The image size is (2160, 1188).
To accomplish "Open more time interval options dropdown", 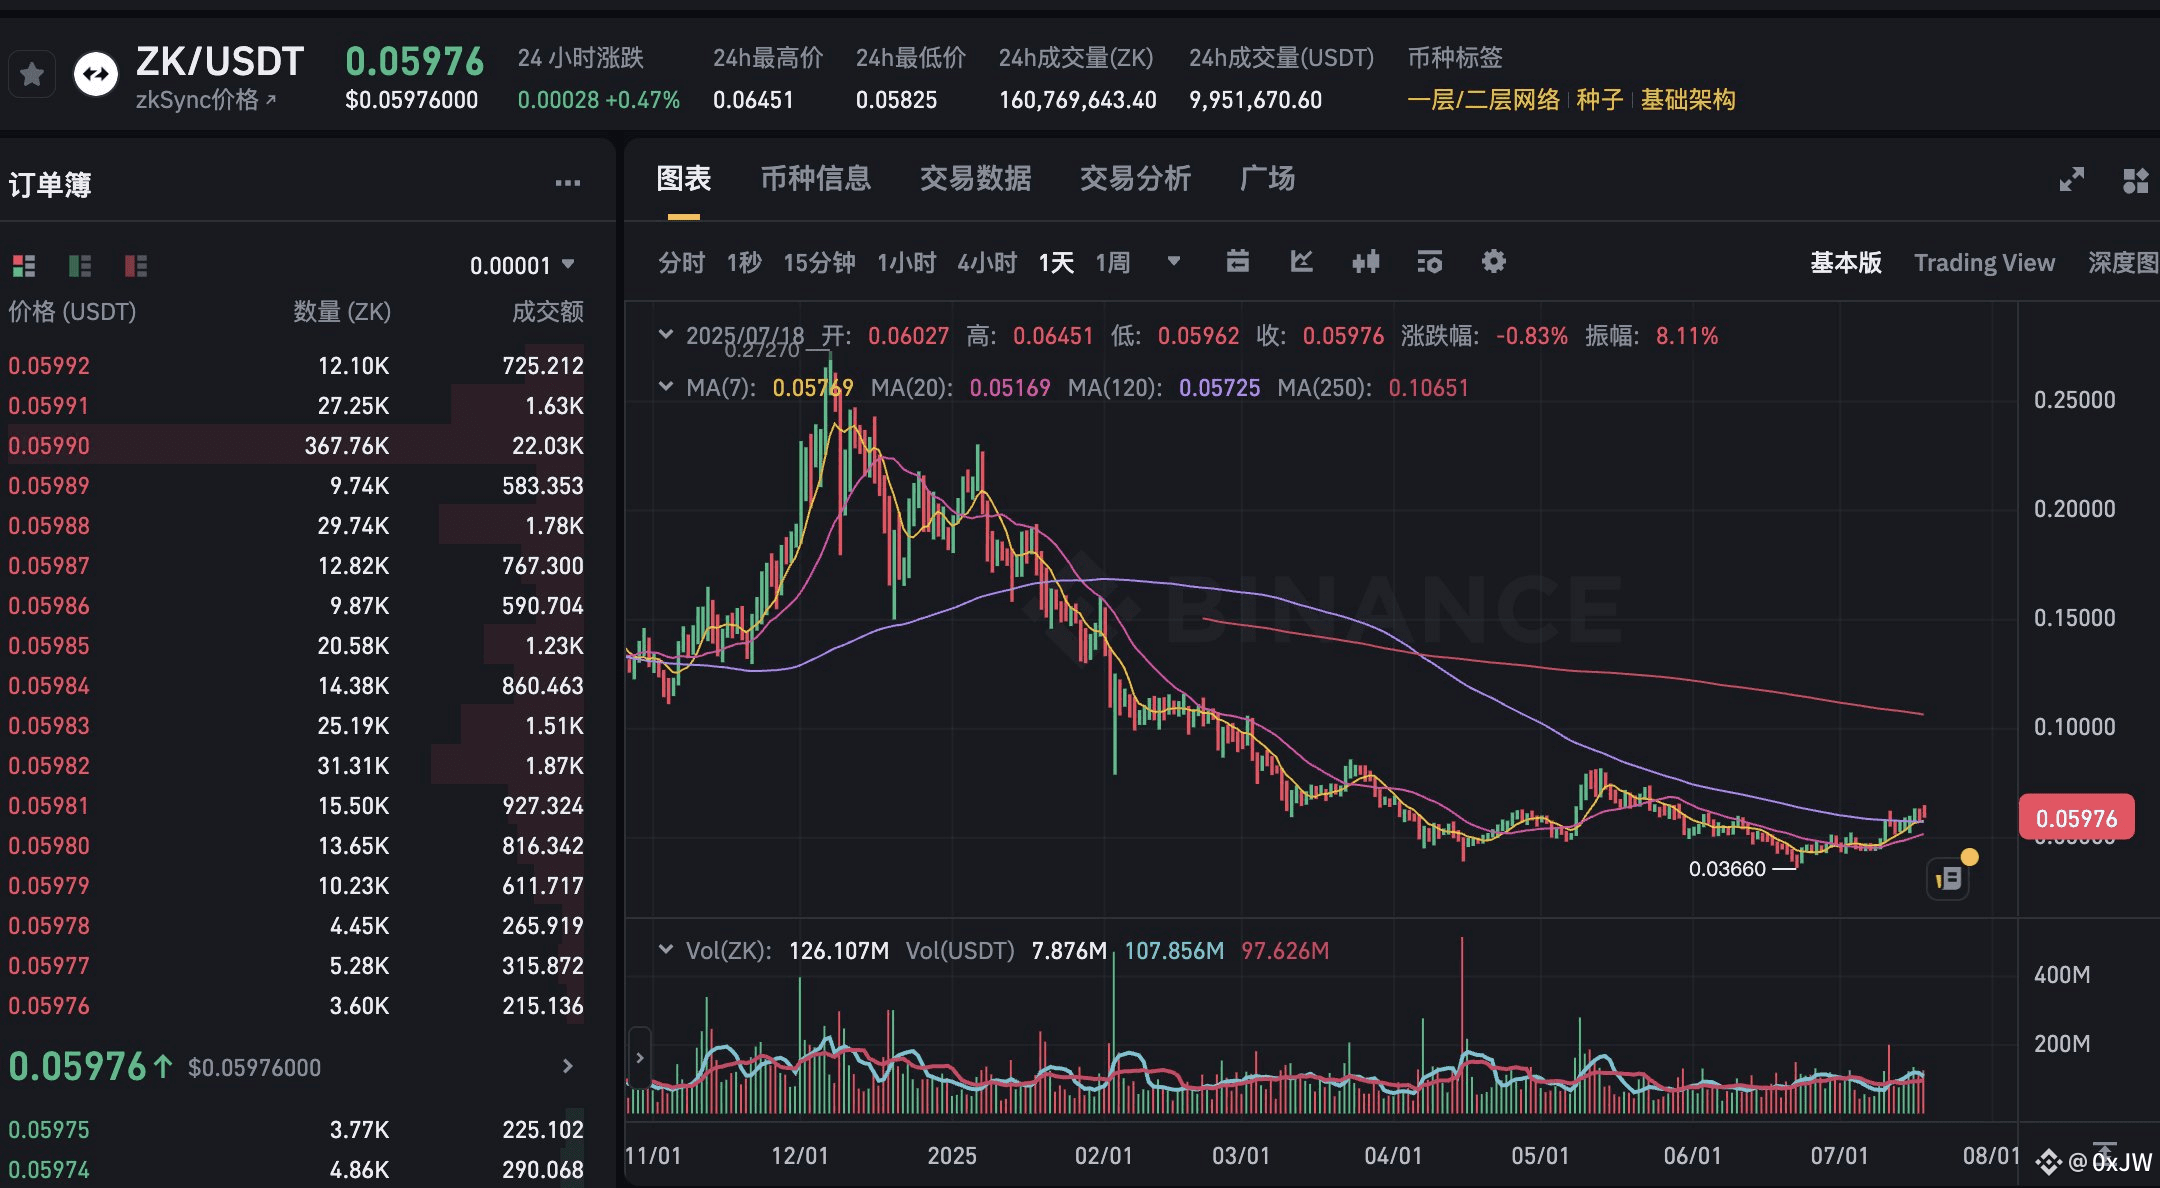I will [1174, 262].
